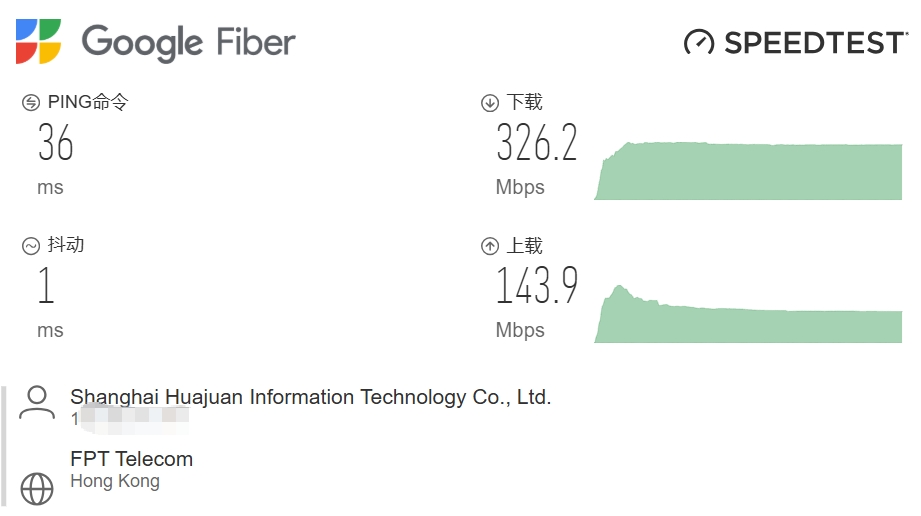The height and width of the screenshot is (516, 921).
Task: Click the Google Fiber wordmark text
Action: coord(188,43)
